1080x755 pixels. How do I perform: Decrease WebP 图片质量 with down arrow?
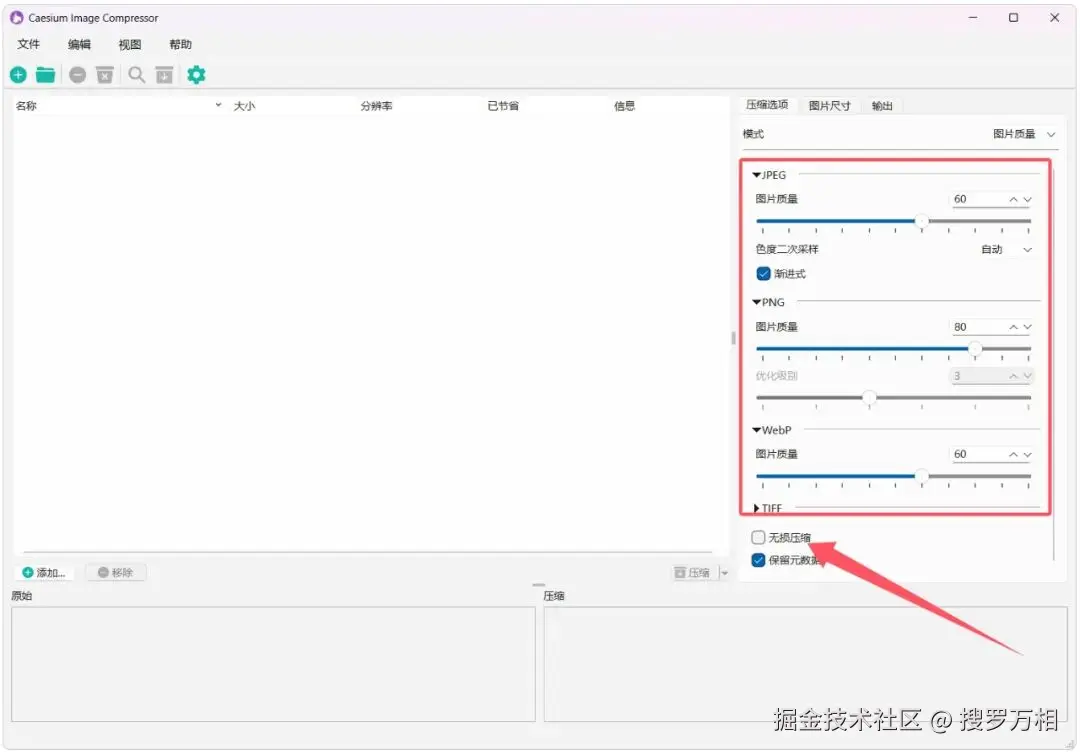coord(1027,455)
